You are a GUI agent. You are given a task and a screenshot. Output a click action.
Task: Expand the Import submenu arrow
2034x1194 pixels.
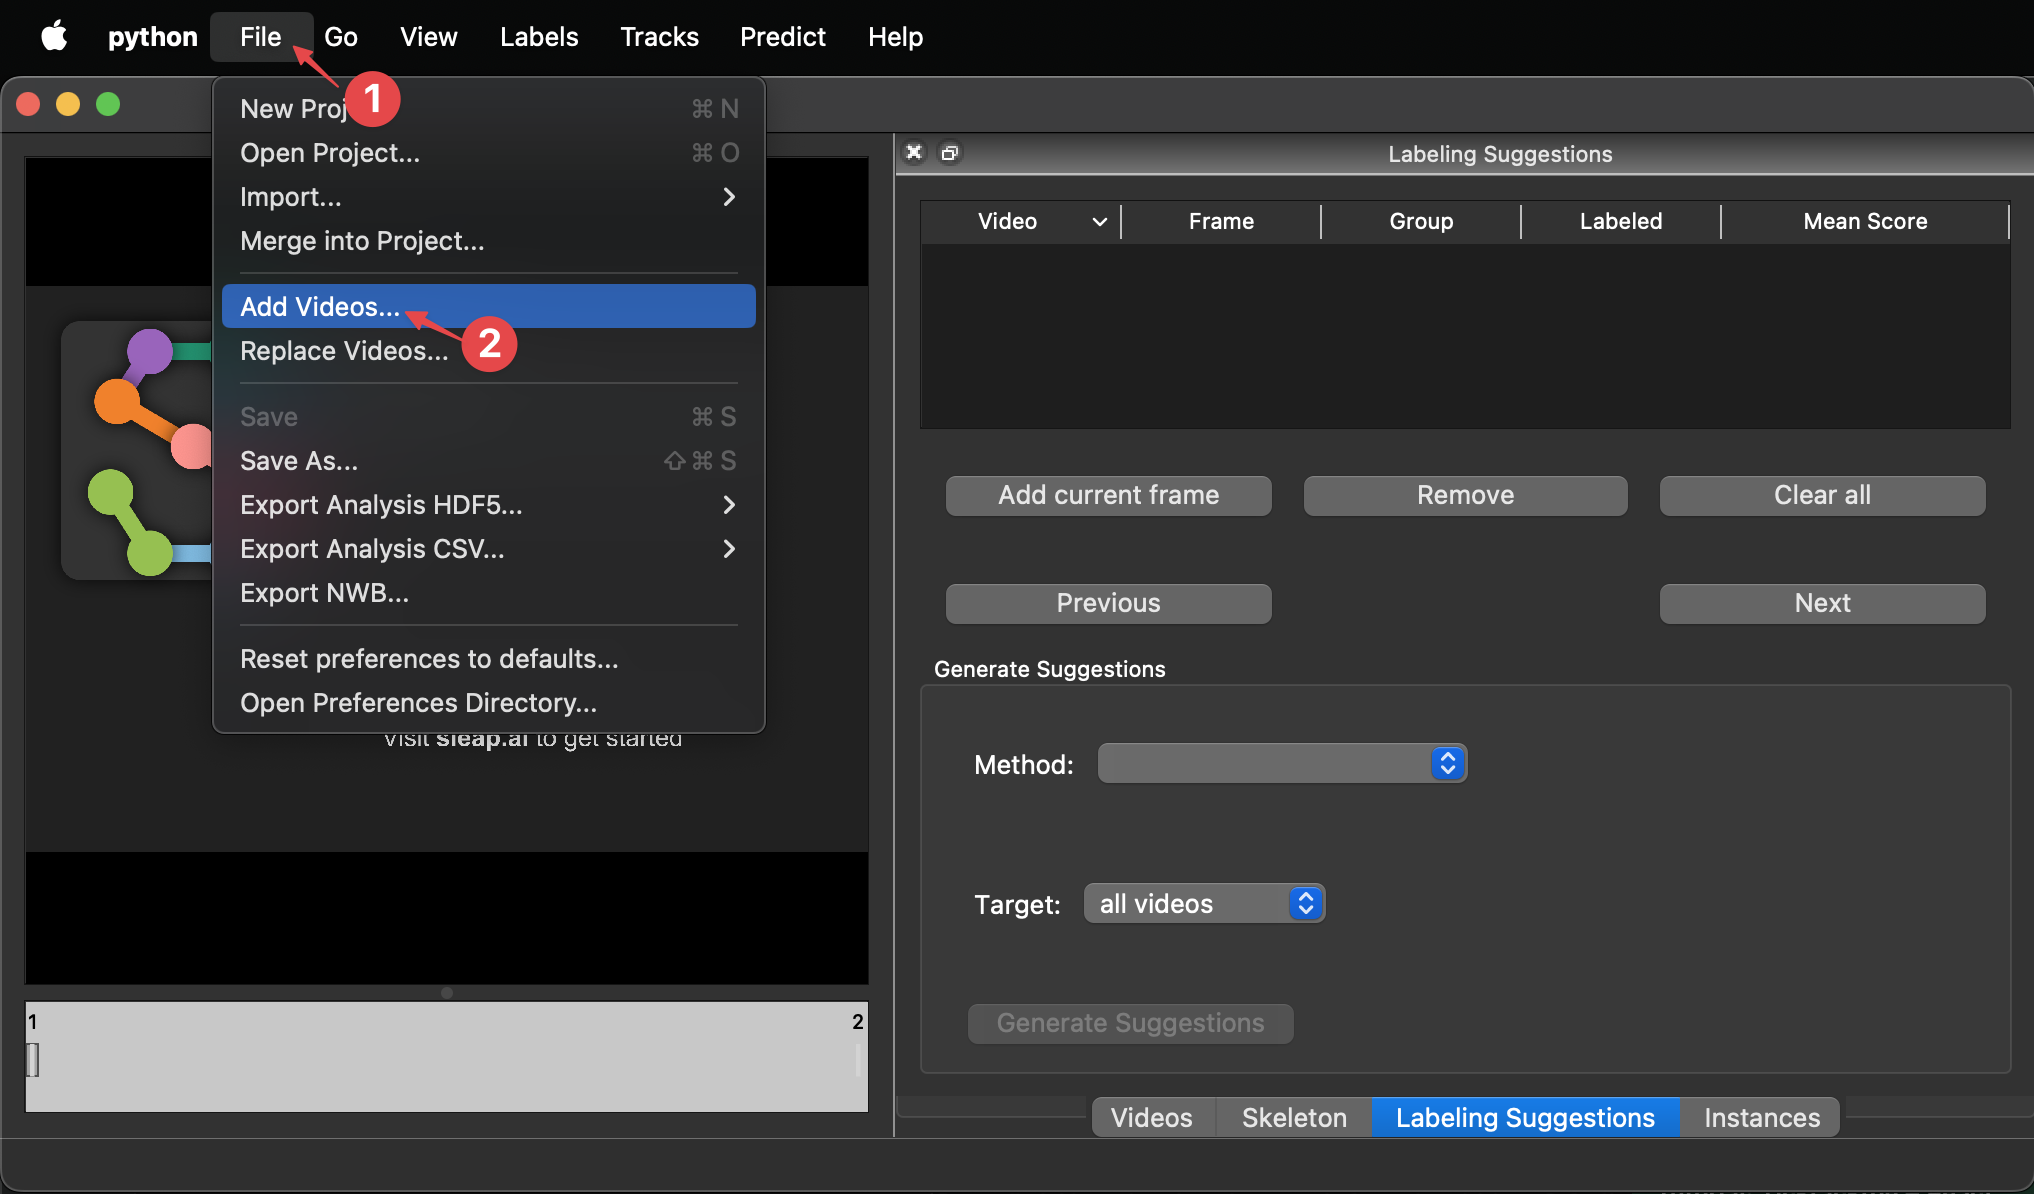(729, 197)
